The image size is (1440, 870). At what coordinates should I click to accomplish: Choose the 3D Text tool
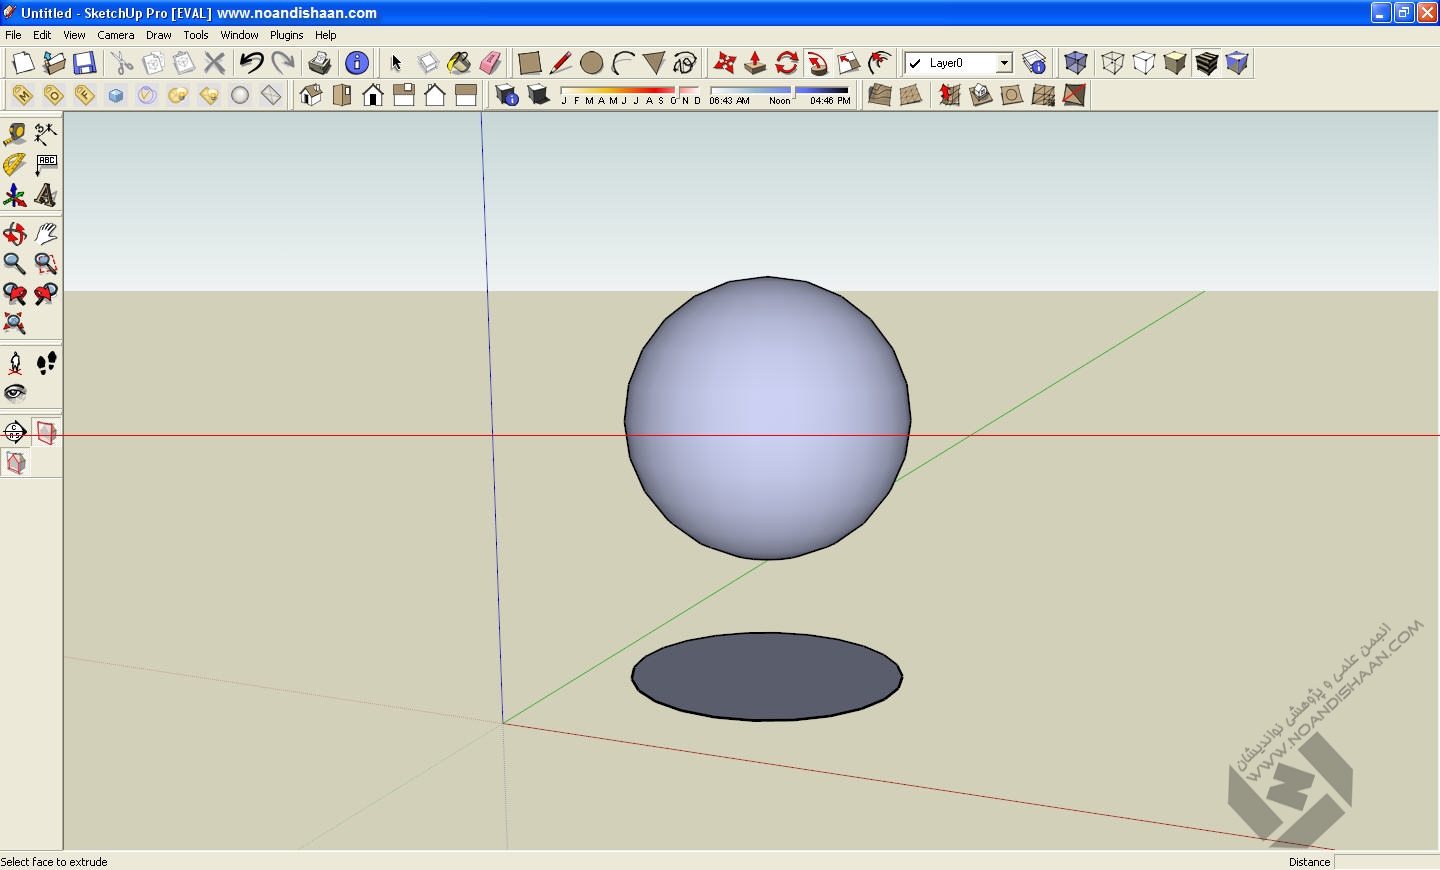click(x=46, y=196)
